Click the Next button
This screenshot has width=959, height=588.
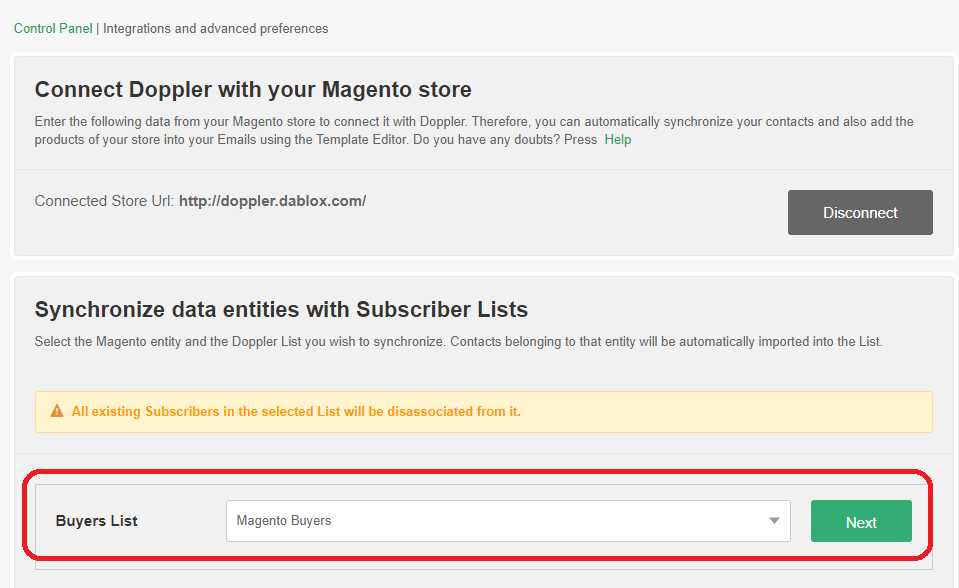[861, 521]
